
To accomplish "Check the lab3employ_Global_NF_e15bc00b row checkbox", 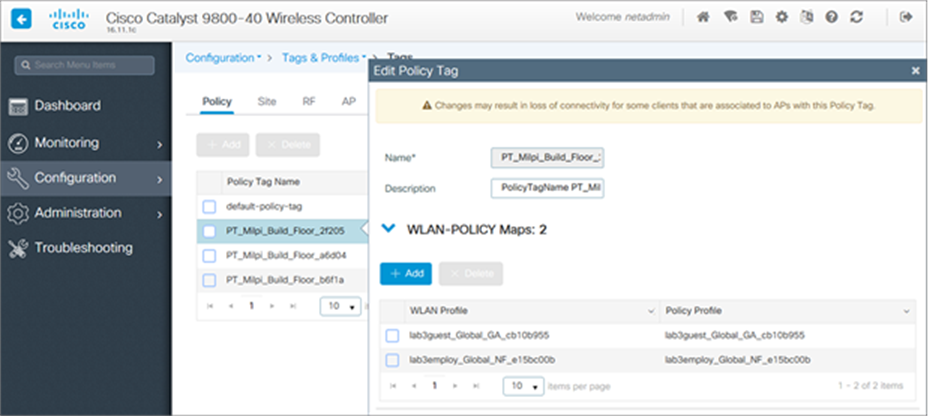I will pos(392,360).
